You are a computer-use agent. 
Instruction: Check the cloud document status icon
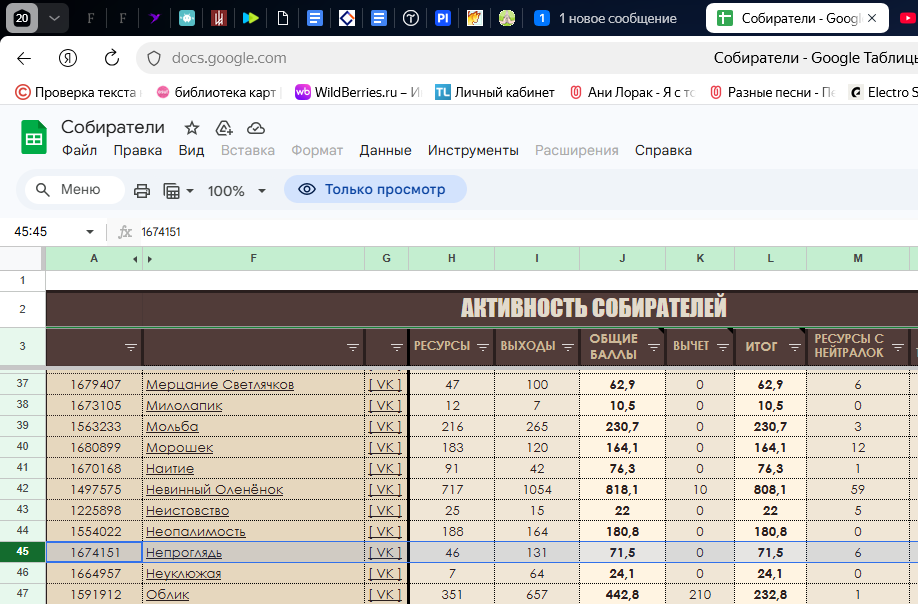tap(256, 128)
